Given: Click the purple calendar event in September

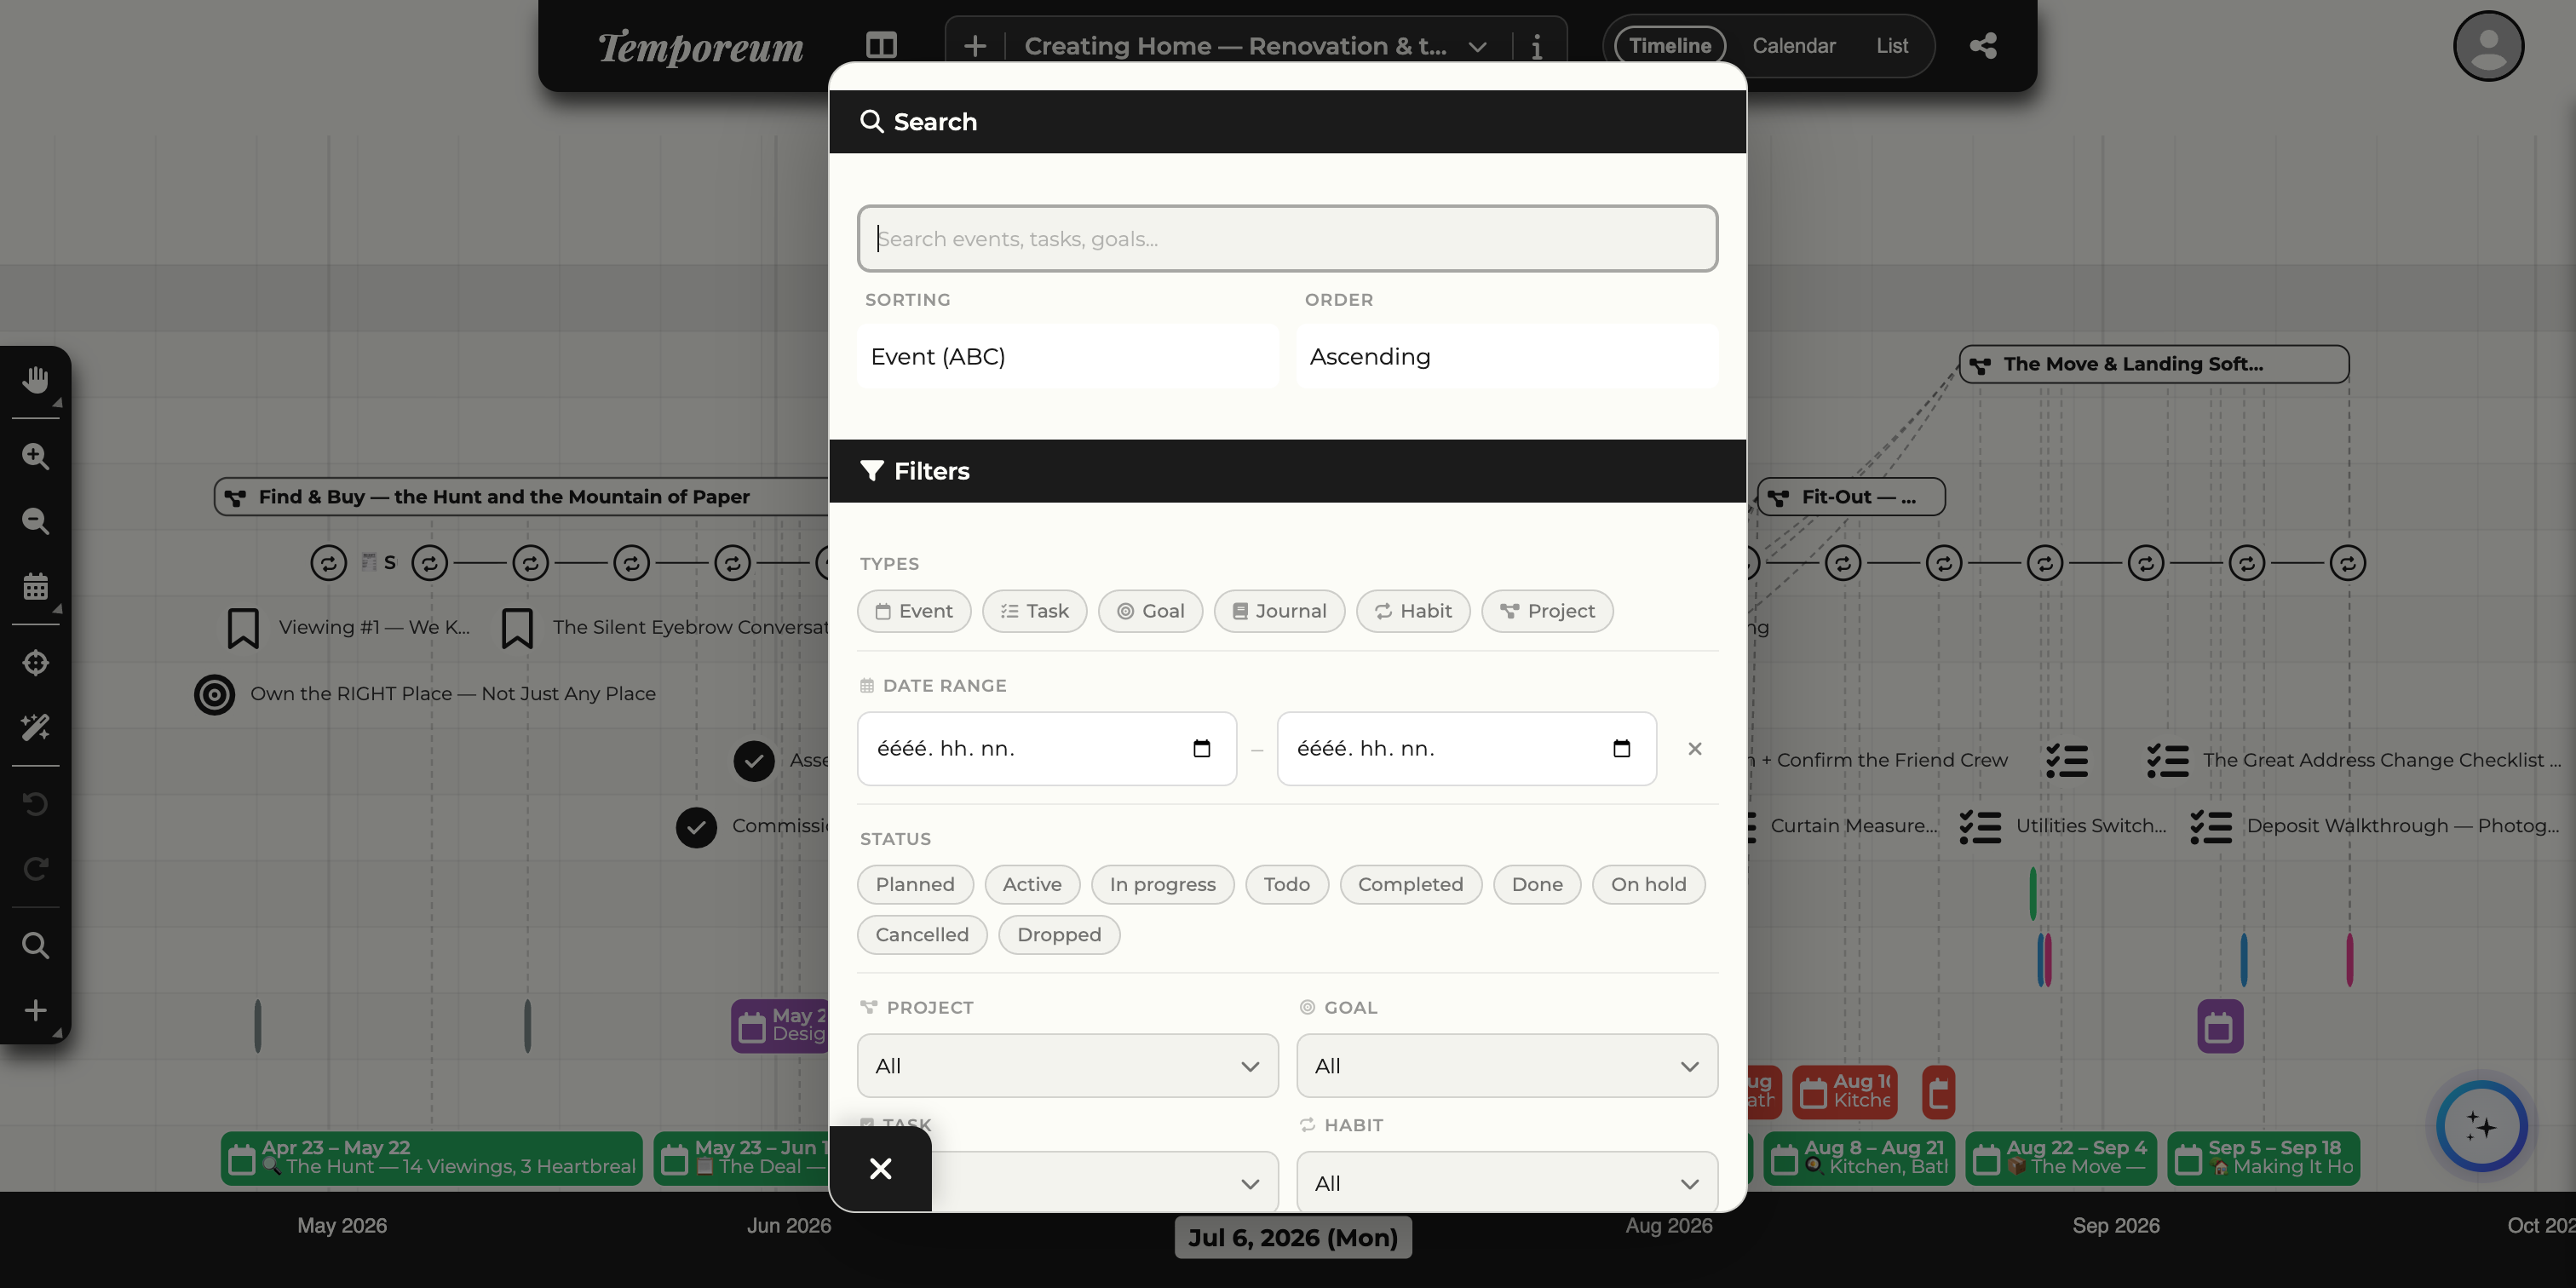Looking at the screenshot, I should click(x=2220, y=1026).
